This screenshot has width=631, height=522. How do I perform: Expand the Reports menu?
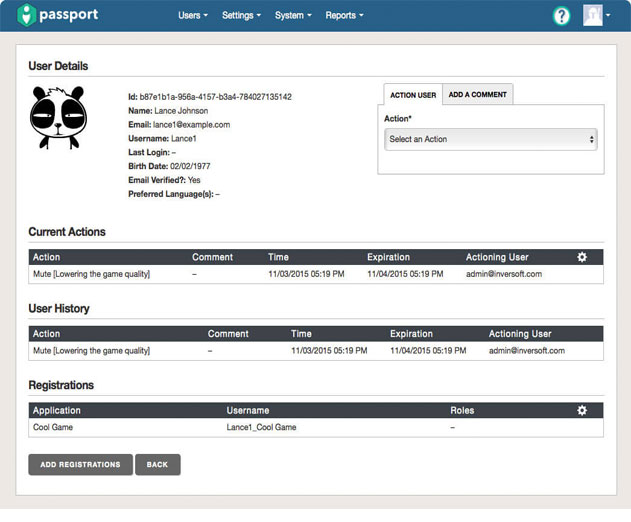coord(344,15)
